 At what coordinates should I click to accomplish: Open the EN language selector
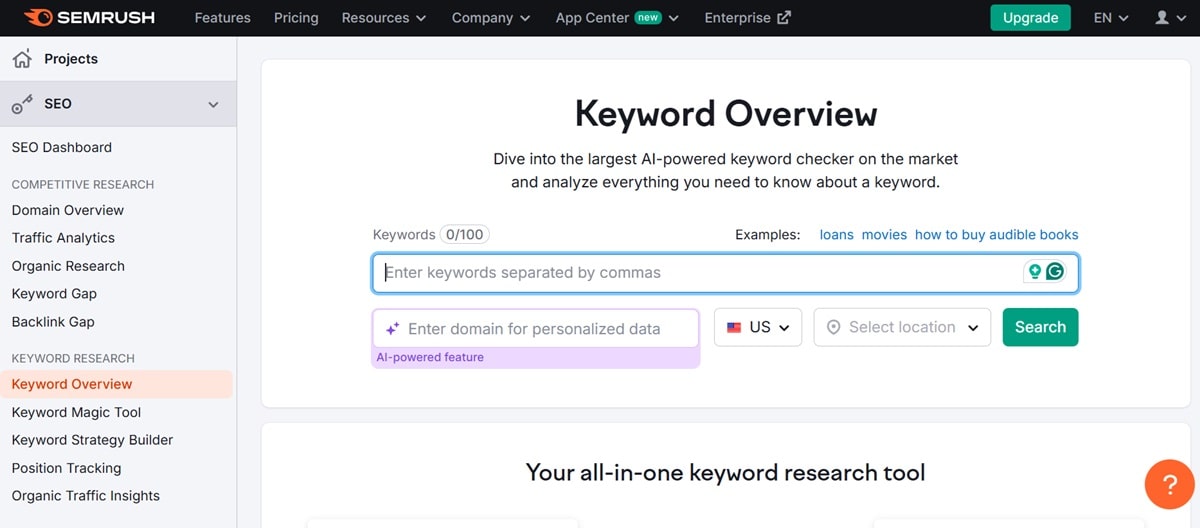[1110, 18]
